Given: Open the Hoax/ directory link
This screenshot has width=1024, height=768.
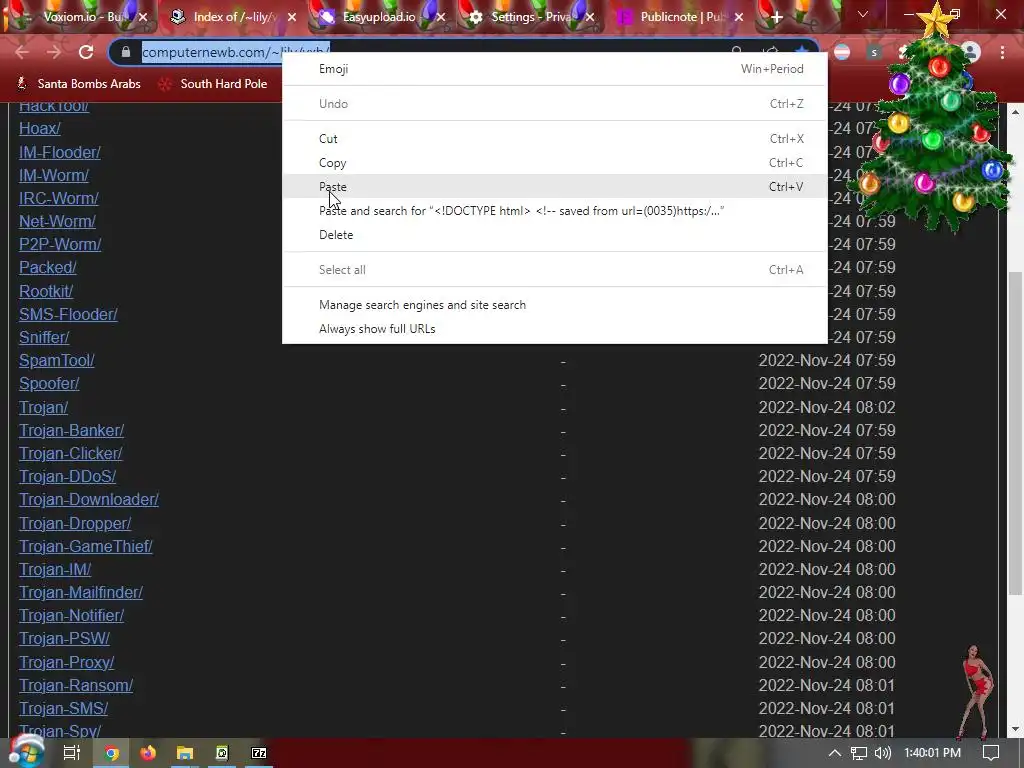Looking at the screenshot, I should pos(40,129).
